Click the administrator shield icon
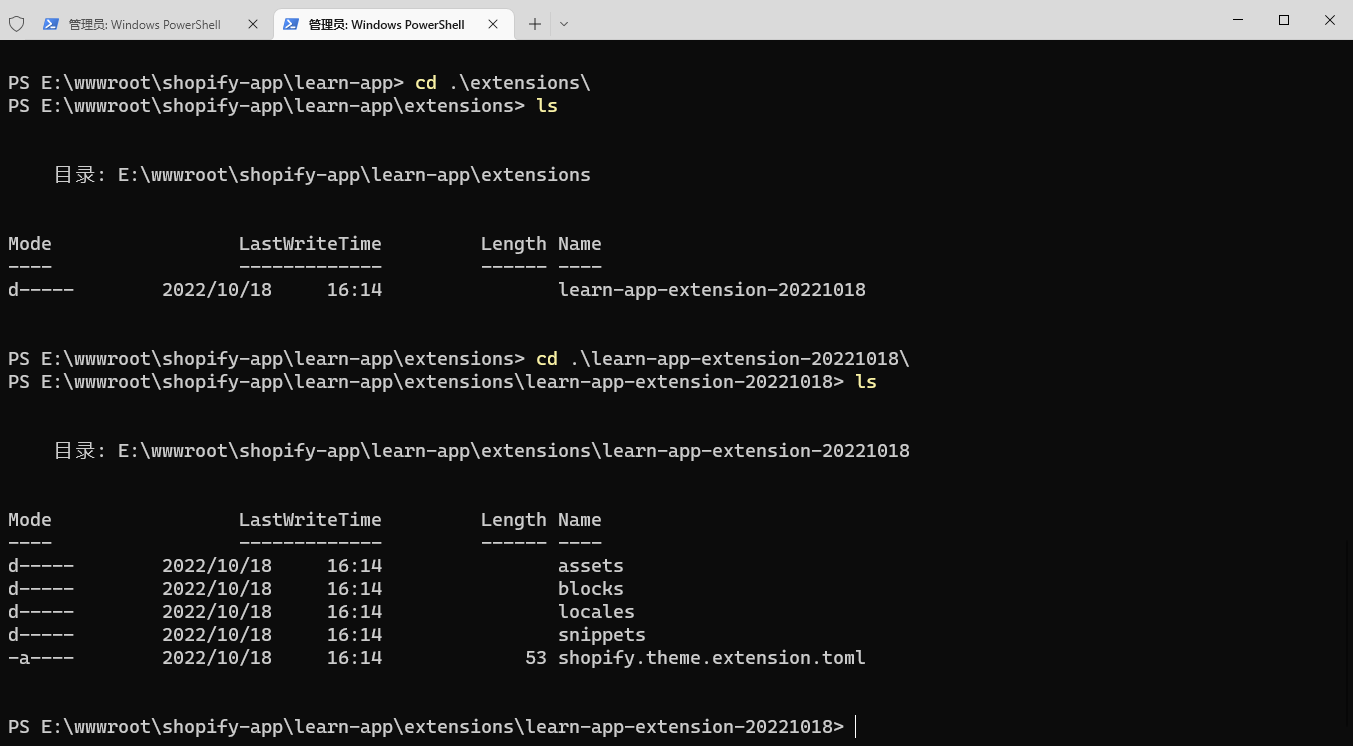The height and width of the screenshot is (746, 1353). 16,24
